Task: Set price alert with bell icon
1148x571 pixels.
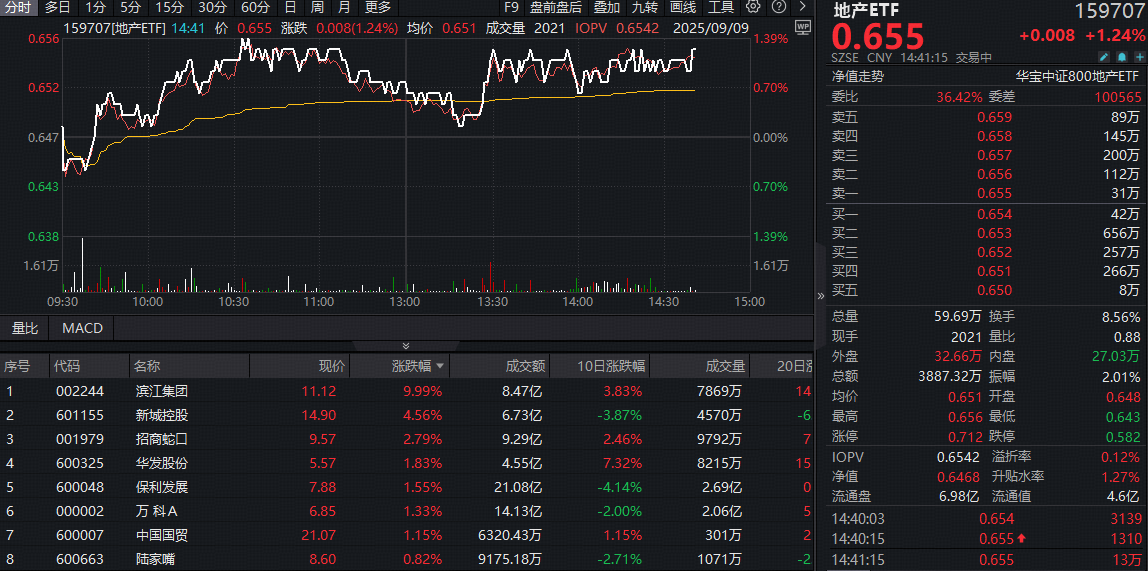Action: click(x=1121, y=57)
